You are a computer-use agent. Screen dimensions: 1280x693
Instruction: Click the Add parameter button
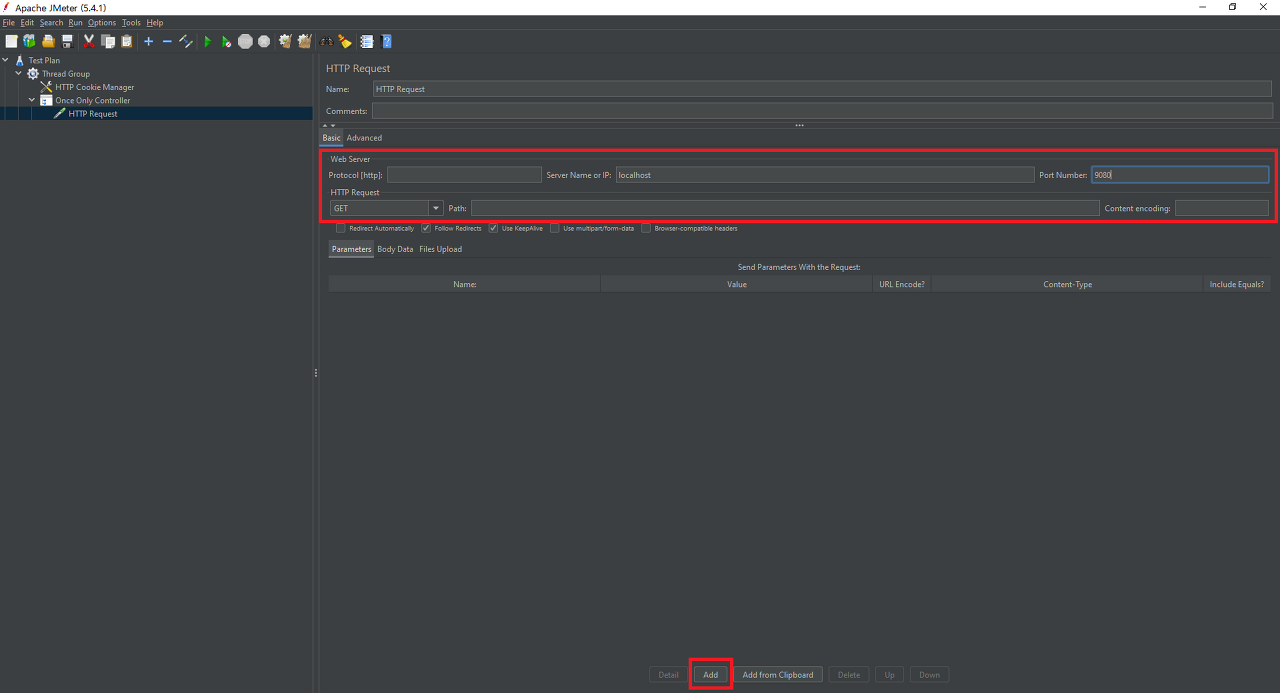[710, 675]
